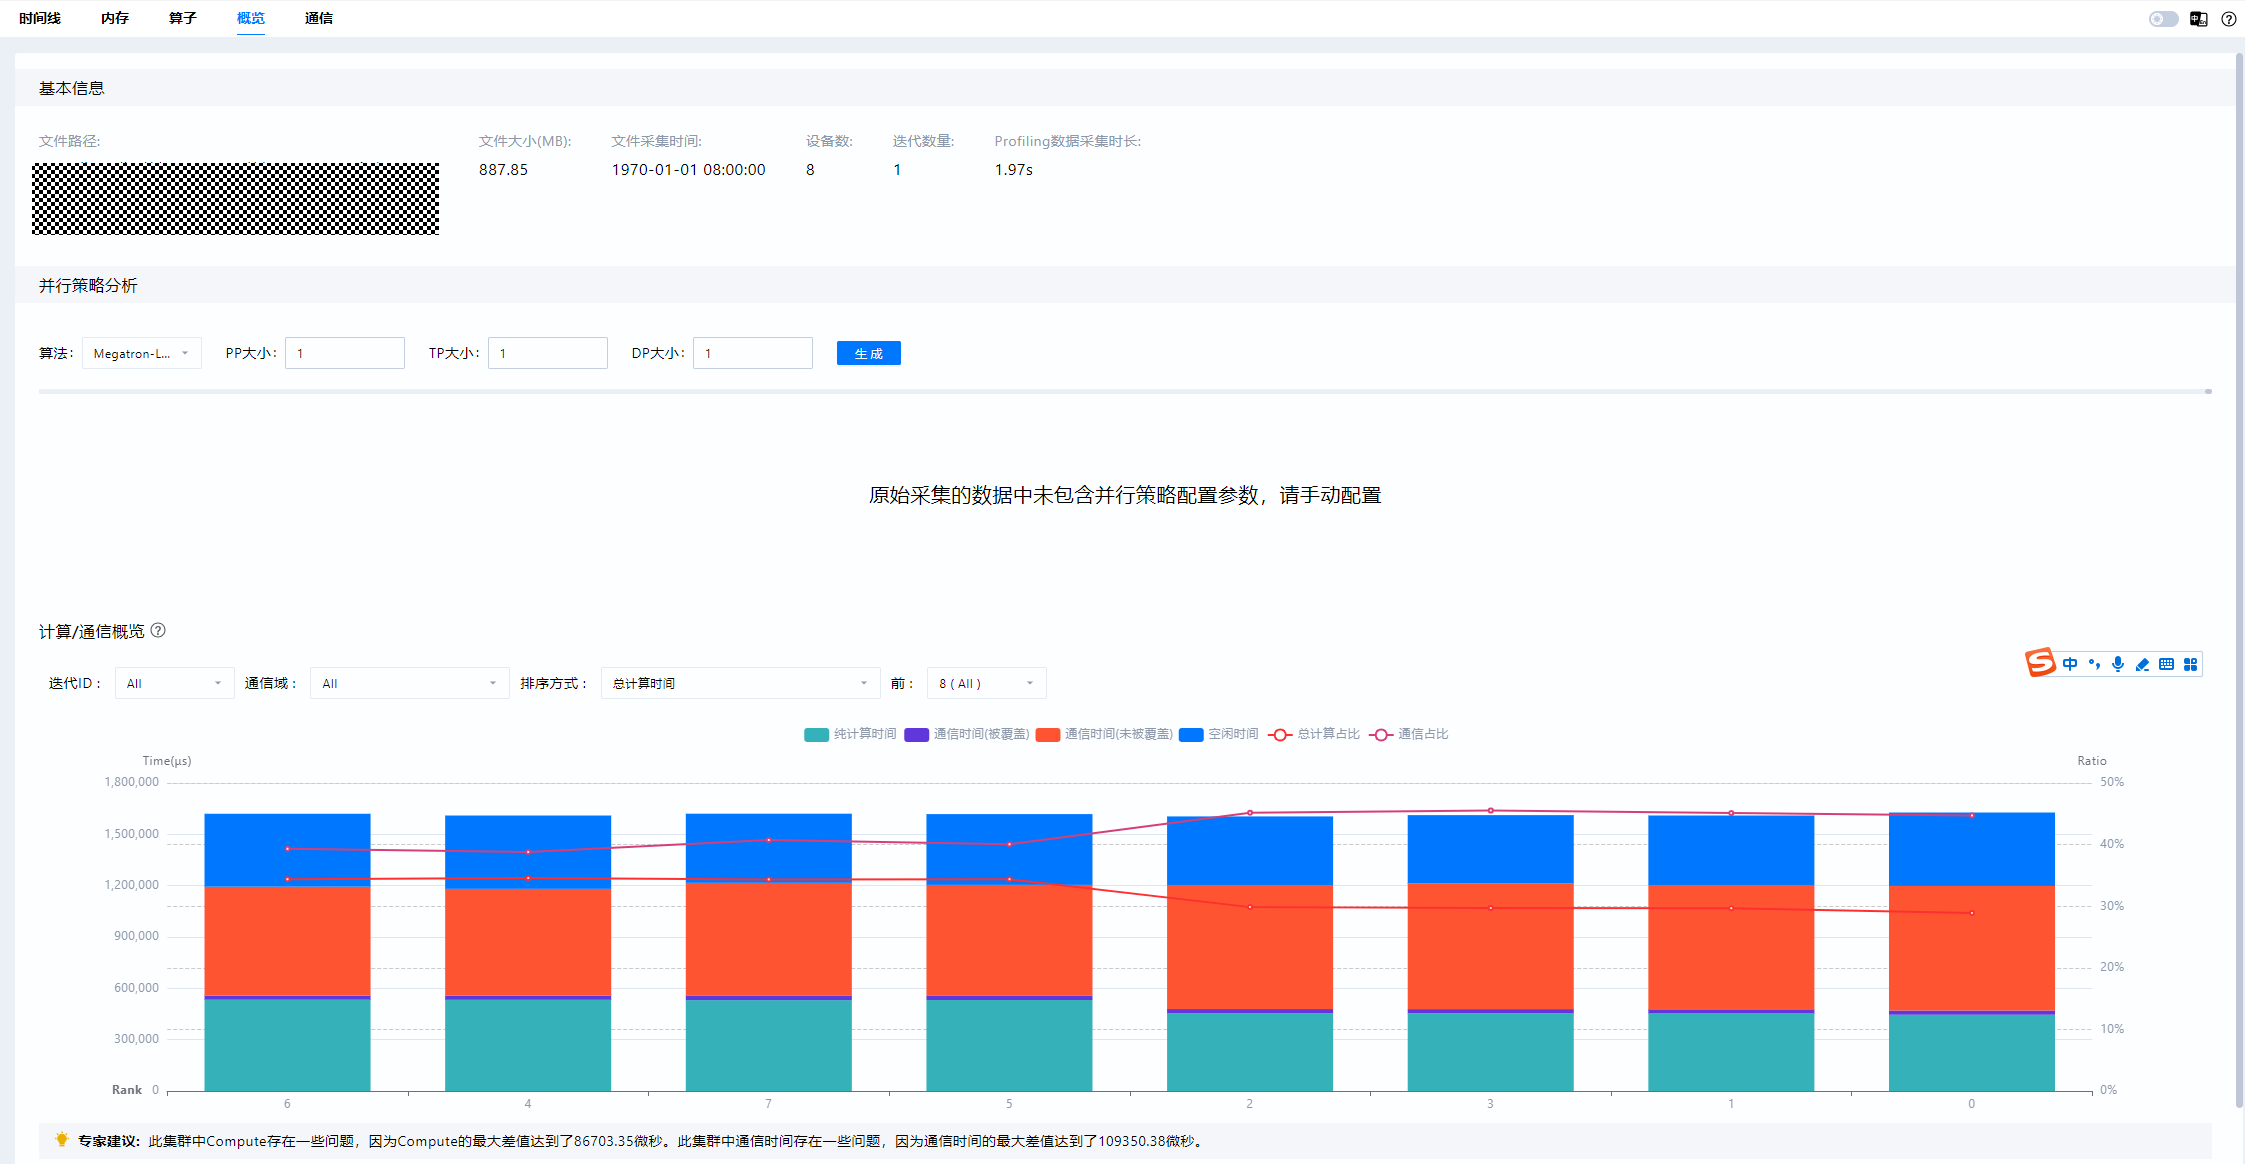Expand the 排序方式 总计算时间 dropdown
The height and width of the screenshot is (1164, 2245).
point(740,683)
